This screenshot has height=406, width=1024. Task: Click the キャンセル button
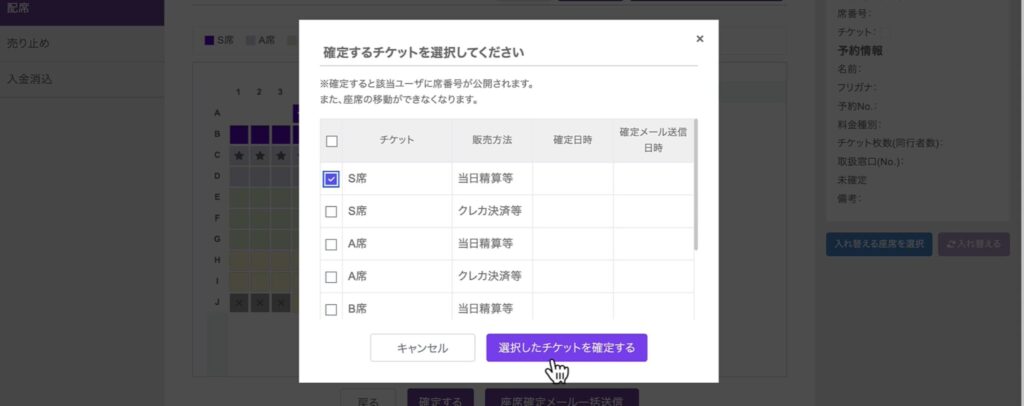(422, 348)
